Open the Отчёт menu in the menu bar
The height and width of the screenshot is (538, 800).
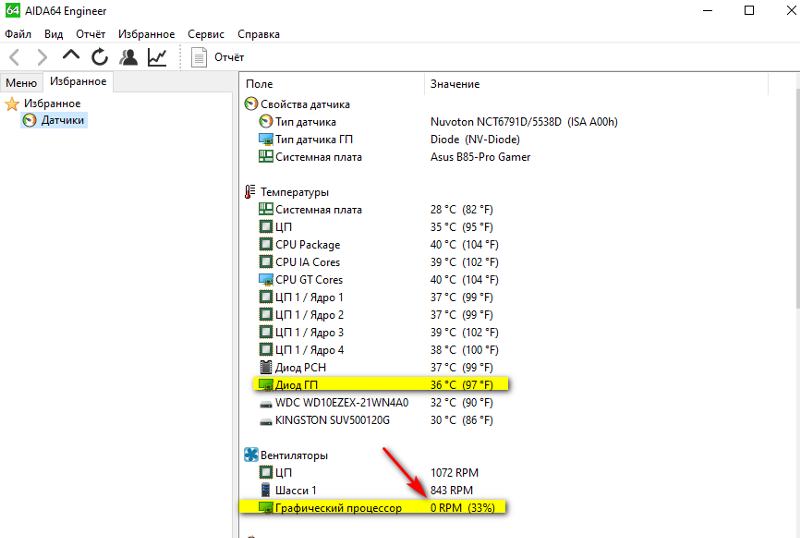[x=90, y=34]
